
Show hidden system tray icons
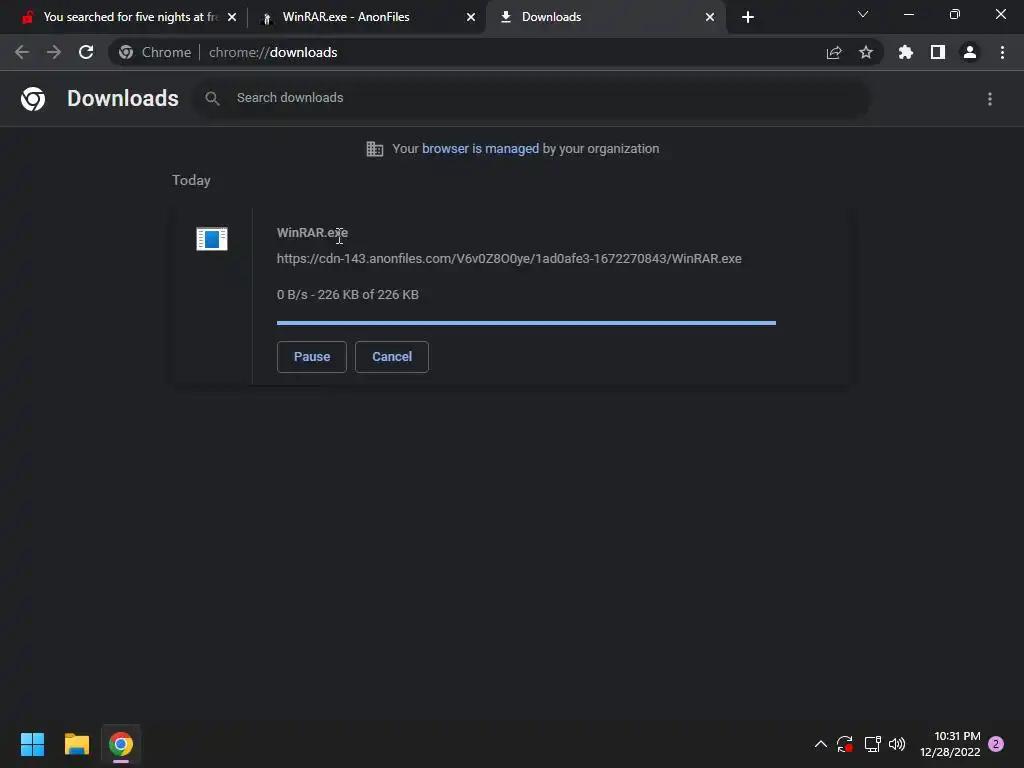(821, 744)
